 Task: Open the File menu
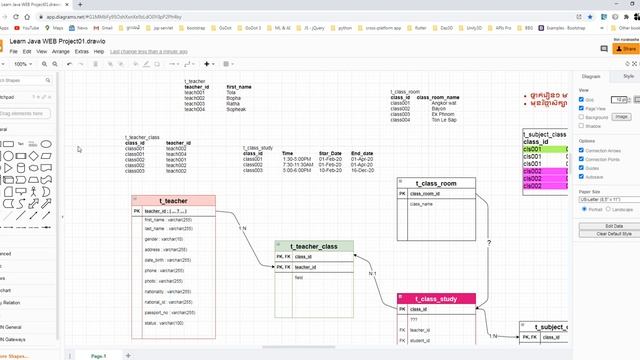[x=13, y=52]
